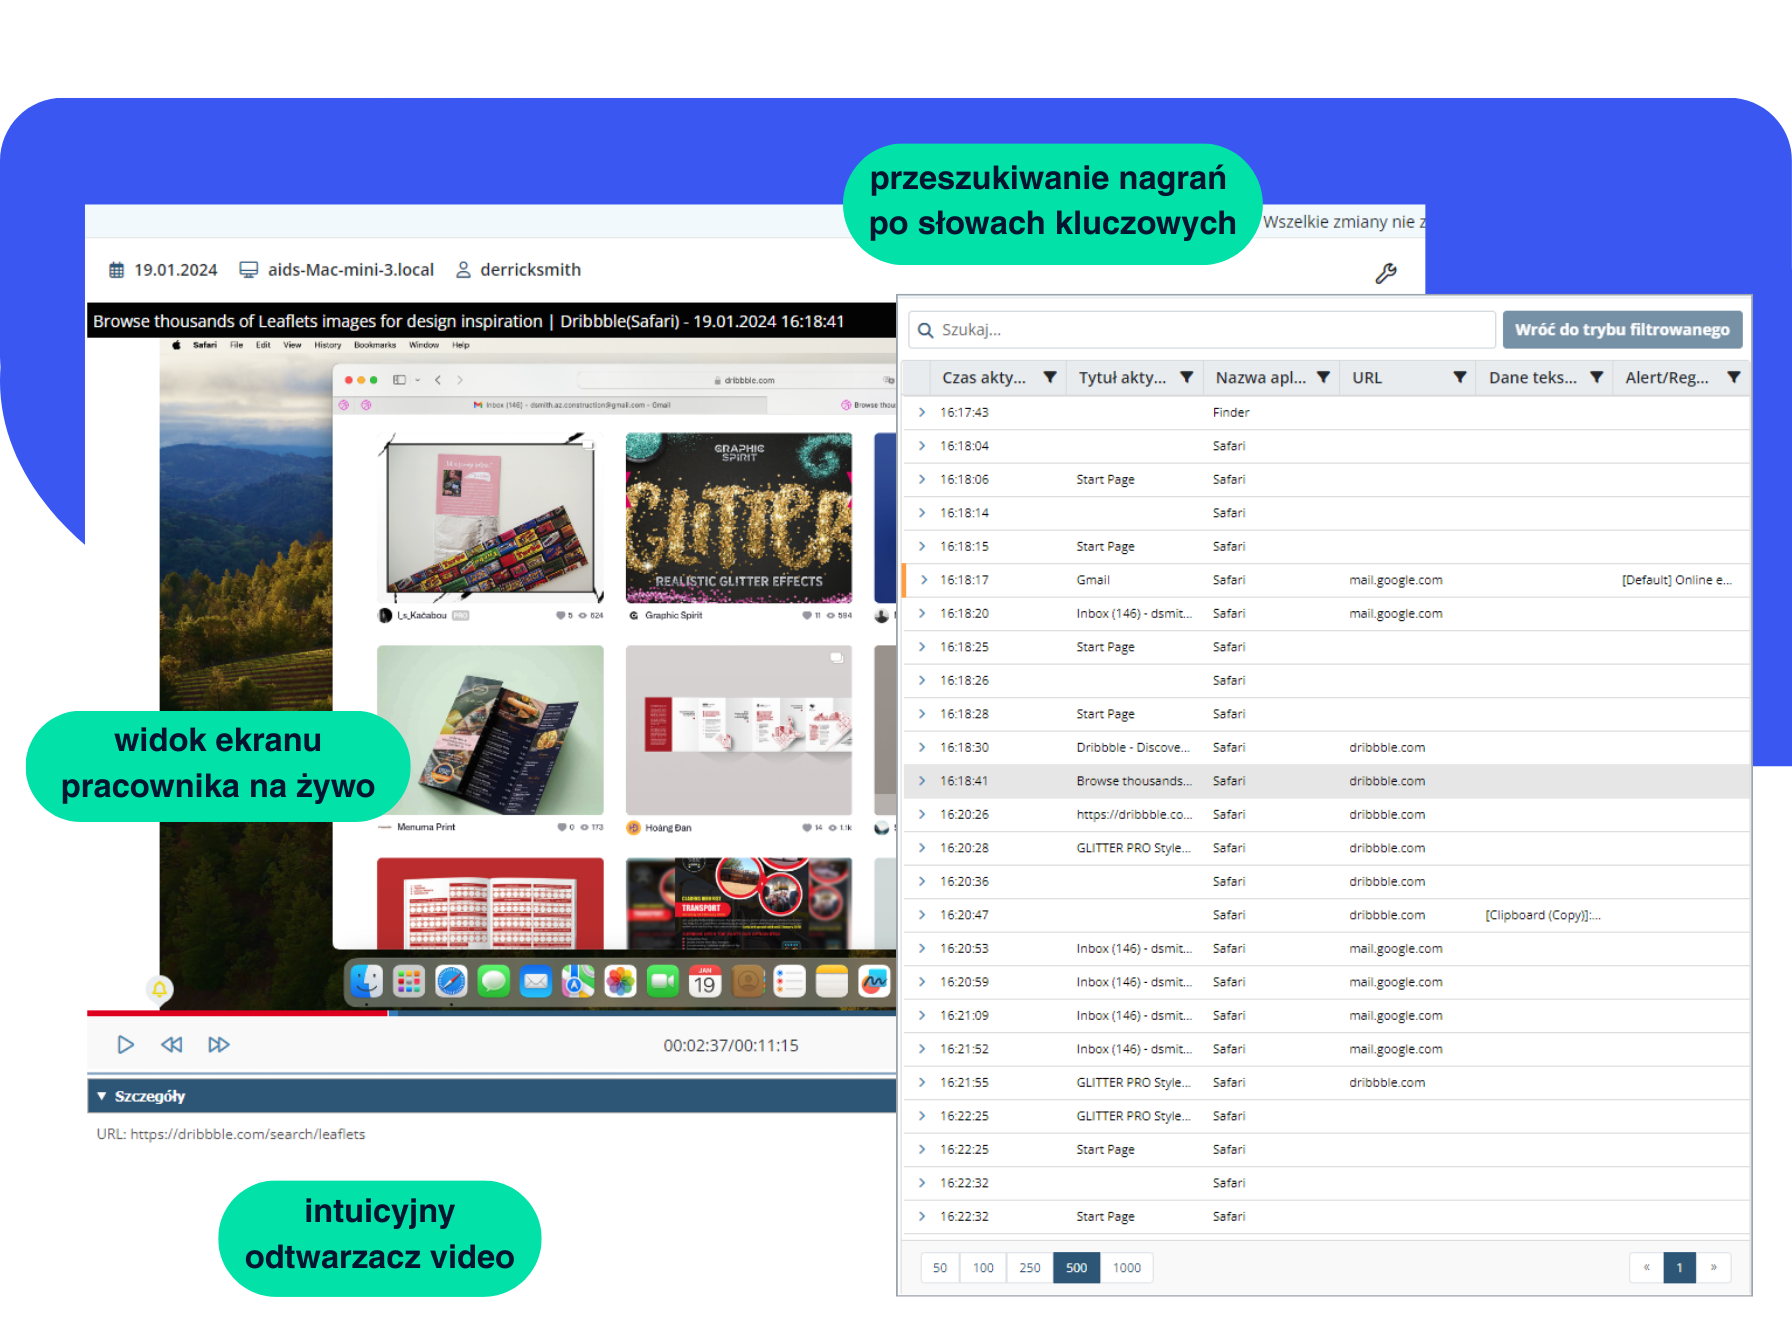Image resolution: width=1792 pixels, height=1344 pixels.
Task: Select 250 rows per page
Action: coord(1029,1268)
